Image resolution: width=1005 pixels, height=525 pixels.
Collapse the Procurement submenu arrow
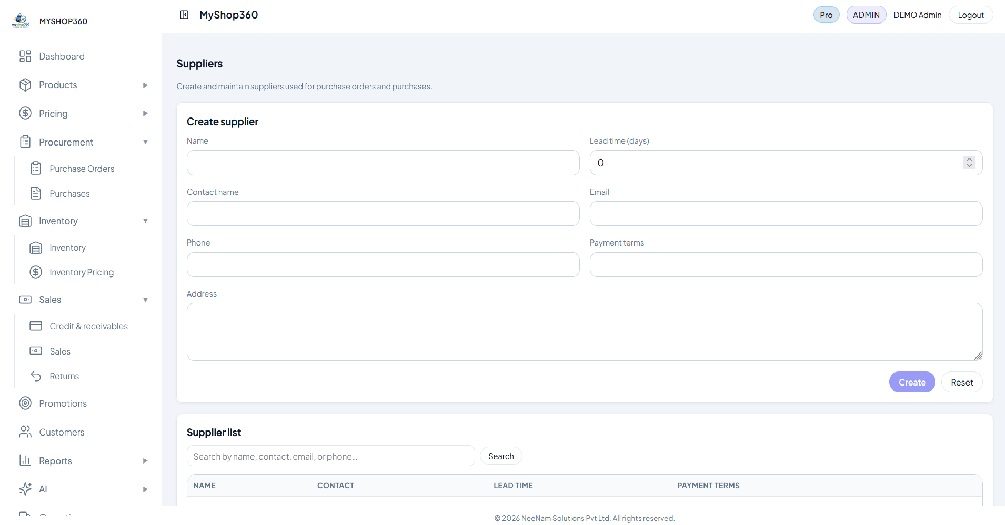pyautogui.click(x=145, y=142)
